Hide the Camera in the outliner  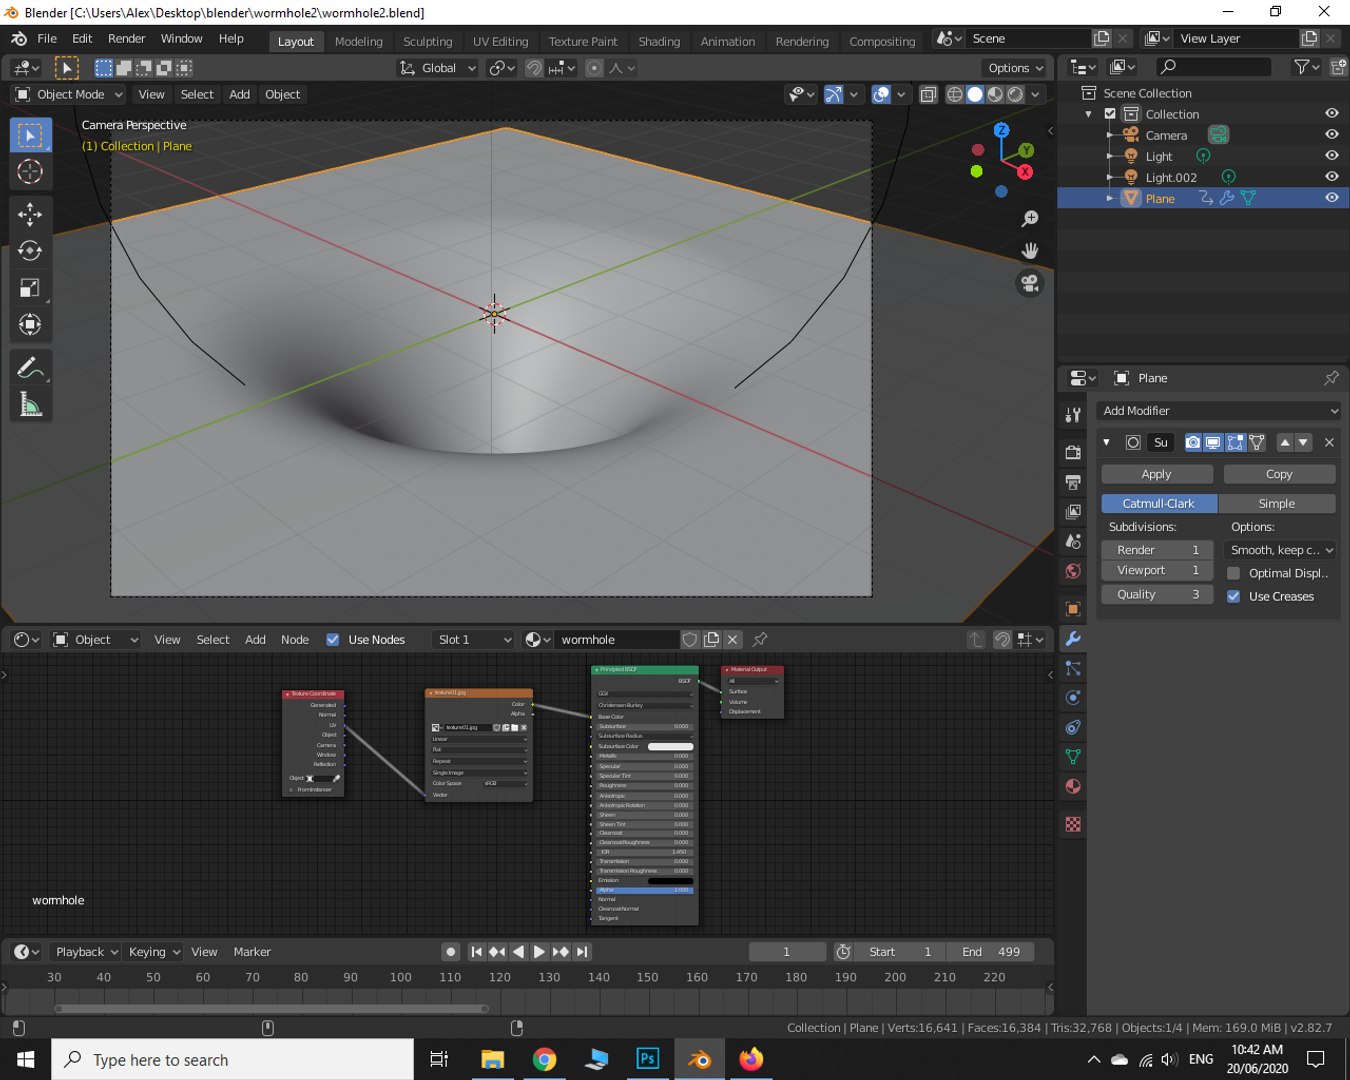(1332, 135)
